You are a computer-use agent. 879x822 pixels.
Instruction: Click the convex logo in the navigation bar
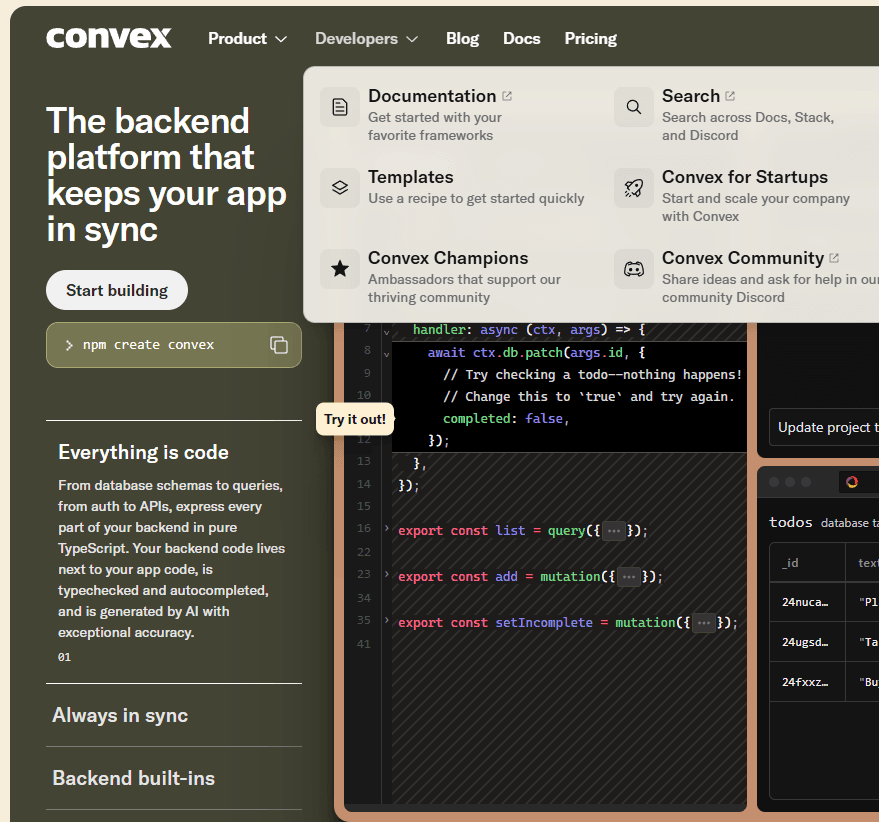[x=108, y=38]
